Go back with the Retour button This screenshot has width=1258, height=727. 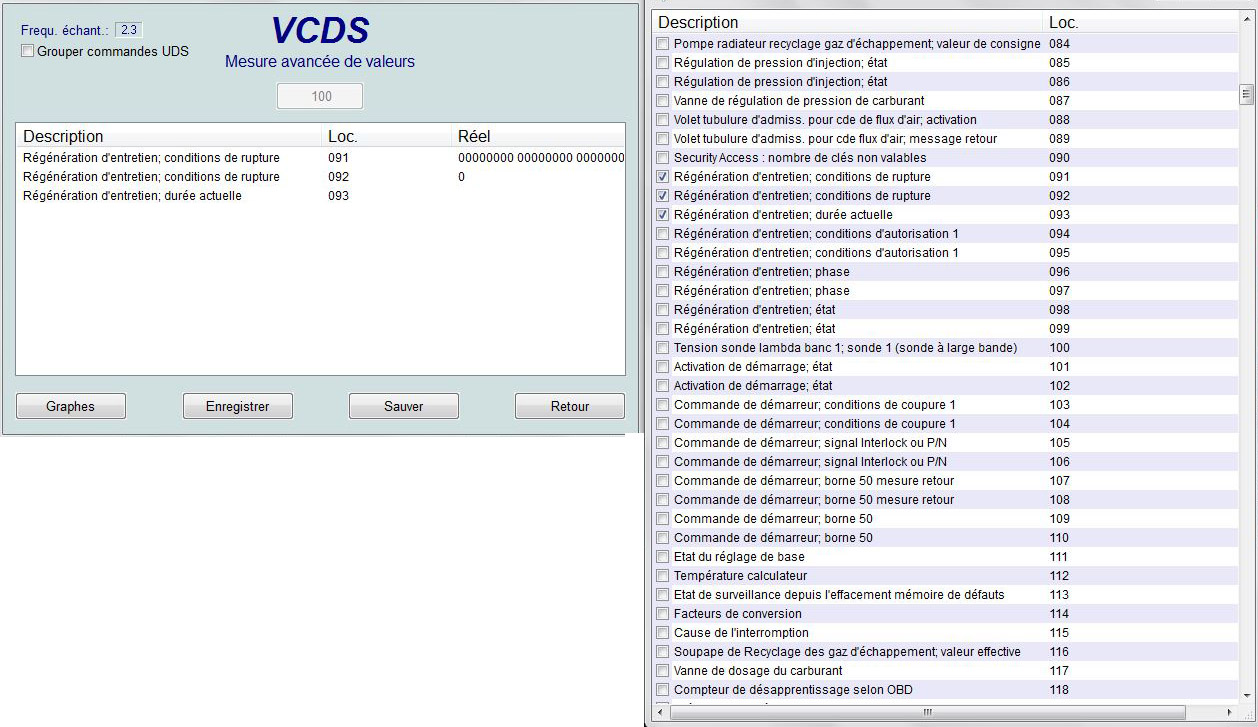point(570,406)
